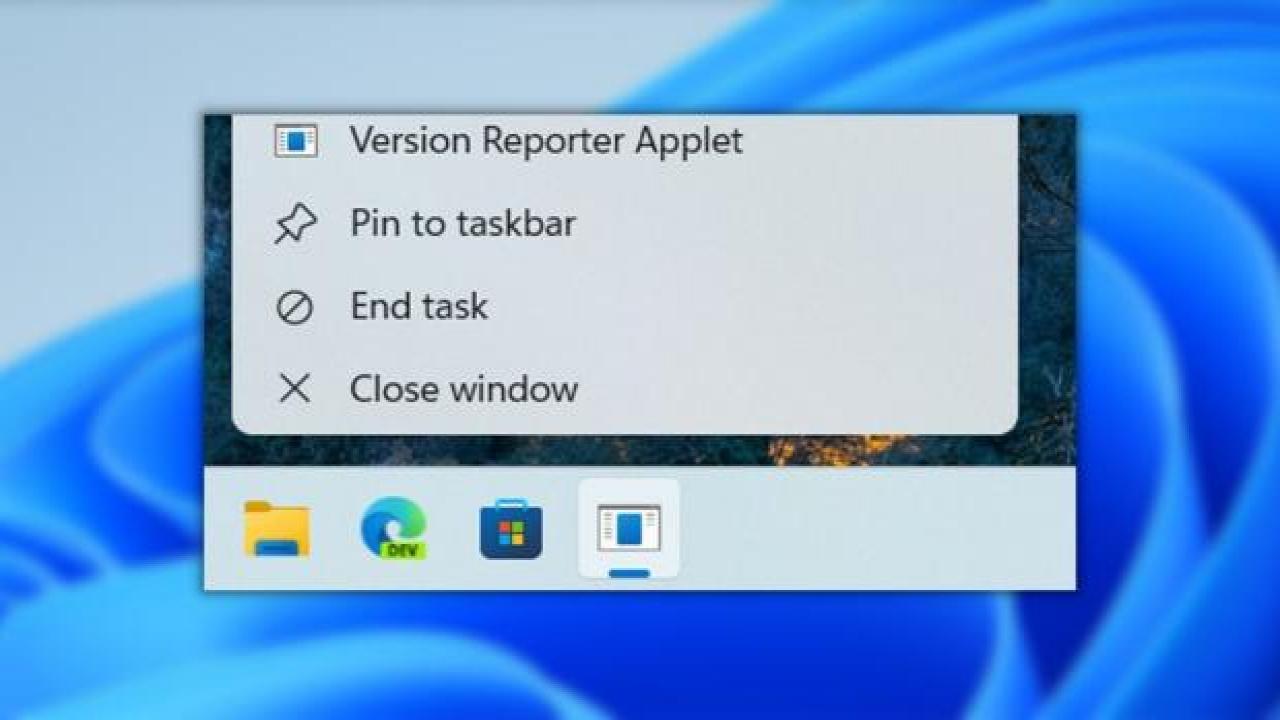
Task: Click blank menu space right of "End task"
Action: [750, 306]
